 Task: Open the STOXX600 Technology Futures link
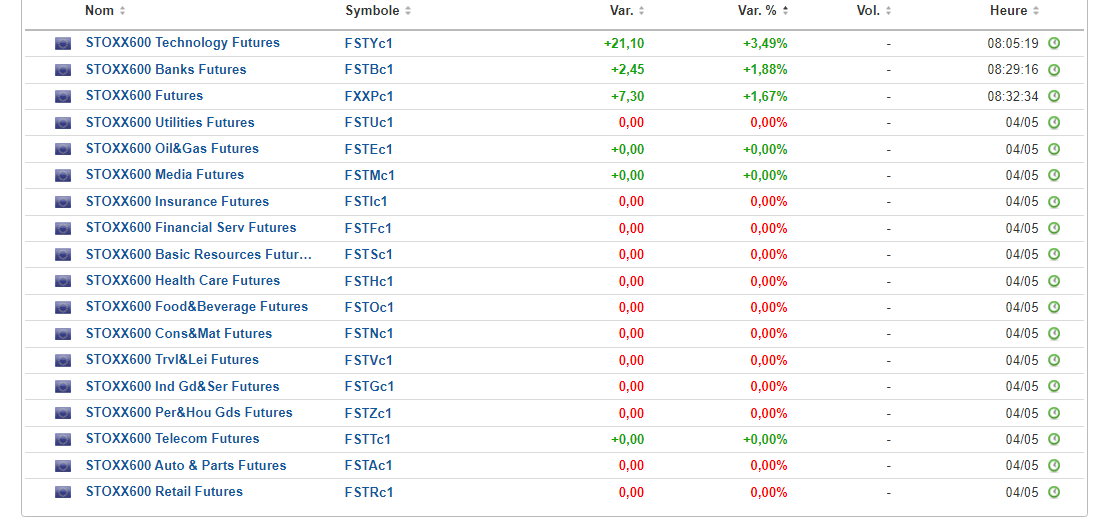coord(183,43)
